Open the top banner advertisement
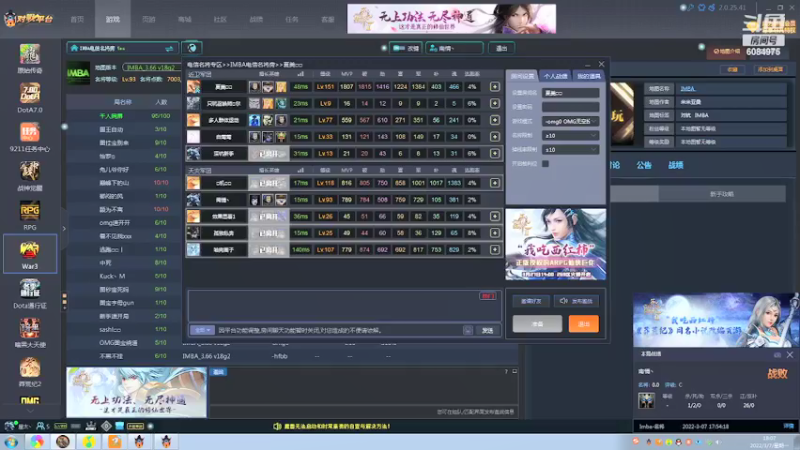This screenshot has height=450, width=800. 452,19
